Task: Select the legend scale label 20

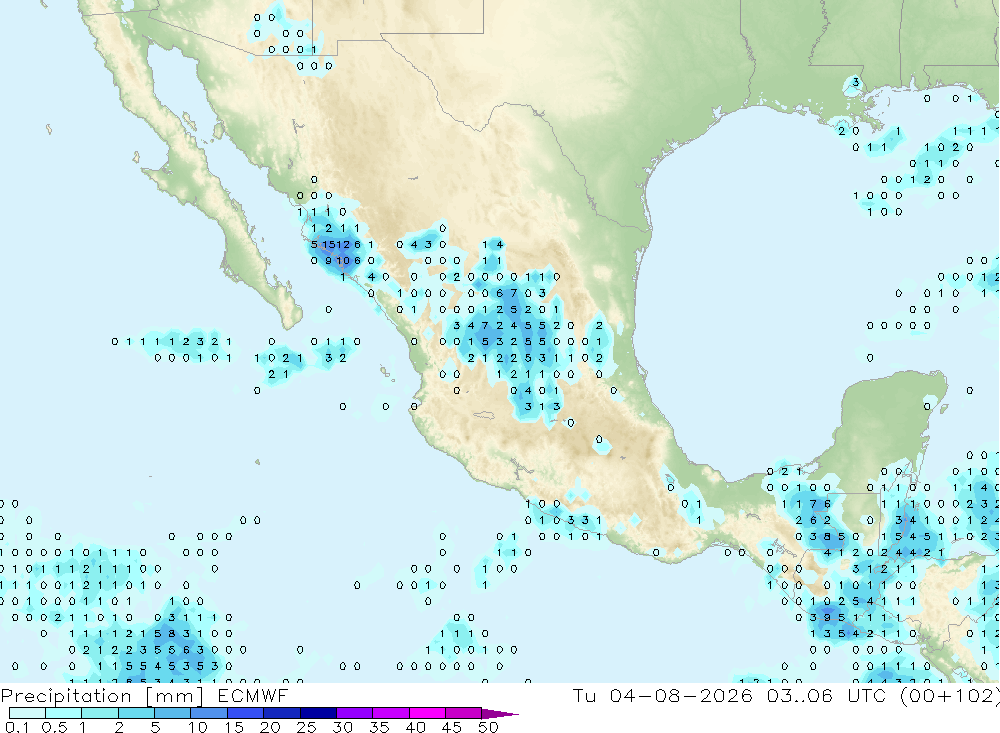Action: tap(270, 727)
